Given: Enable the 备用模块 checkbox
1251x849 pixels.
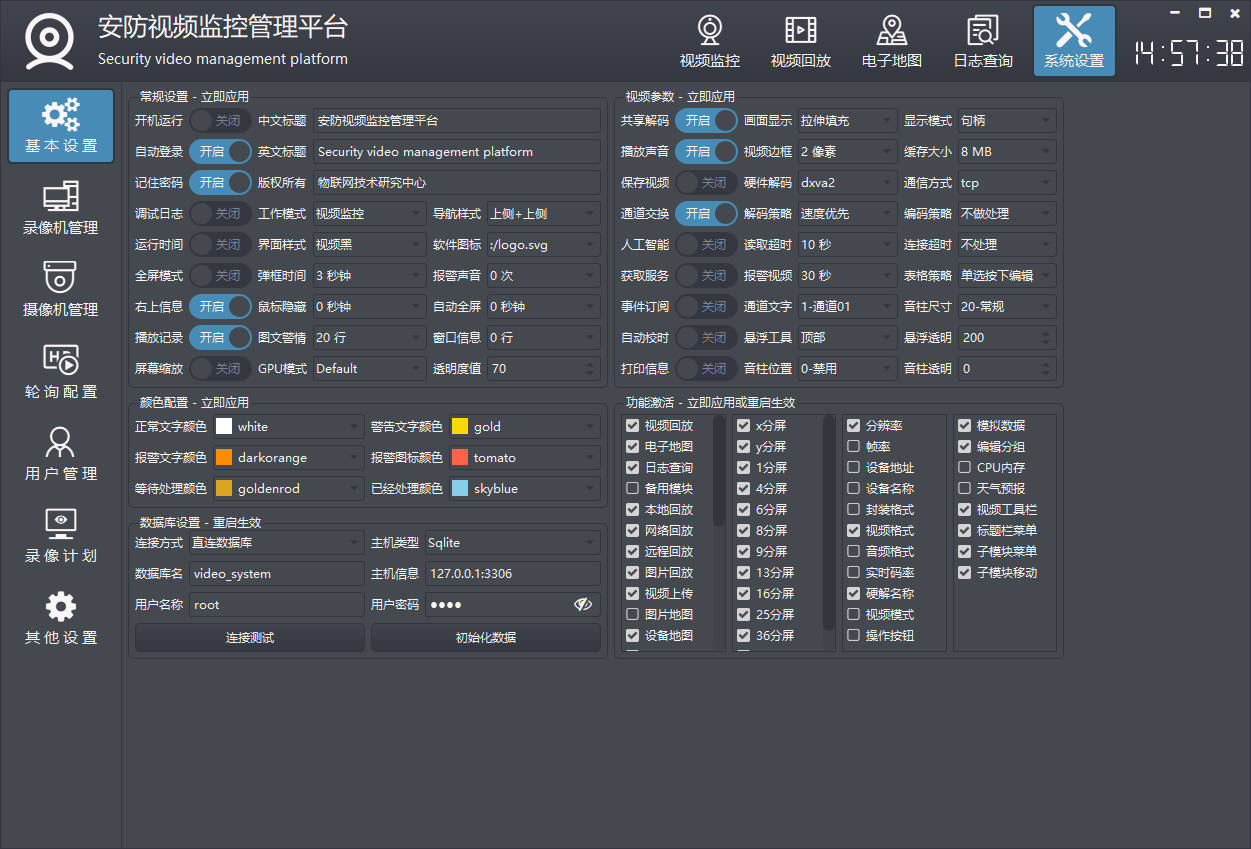Looking at the screenshot, I should (633, 489).
